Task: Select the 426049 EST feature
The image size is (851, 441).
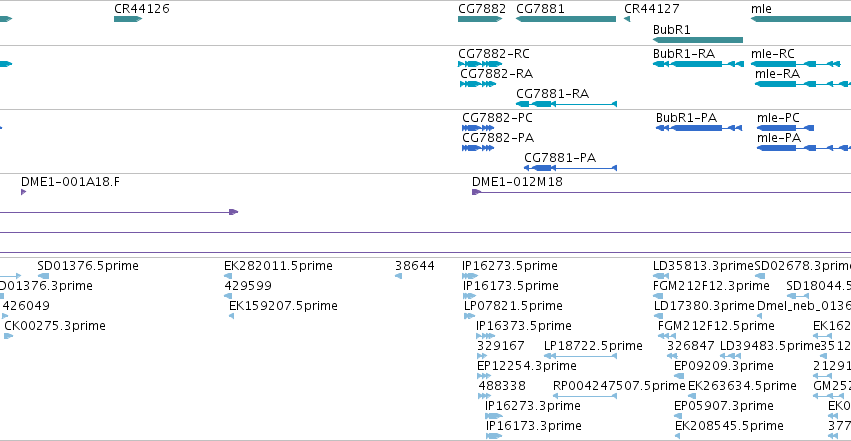Action: 5,316
